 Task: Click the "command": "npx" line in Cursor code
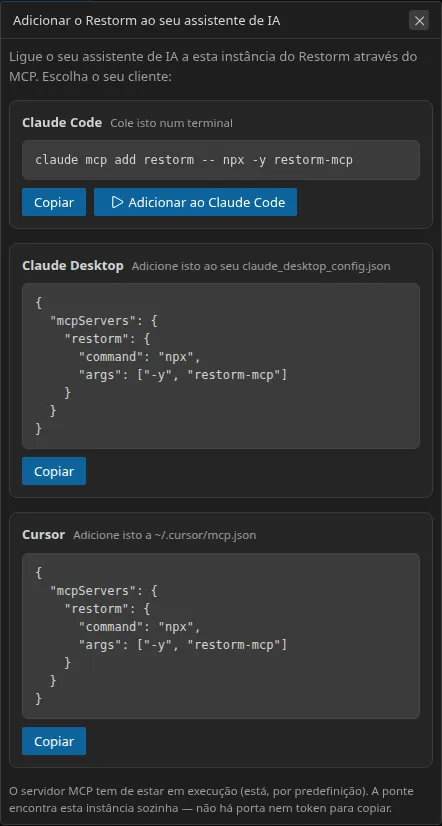[x=140, y=627]
